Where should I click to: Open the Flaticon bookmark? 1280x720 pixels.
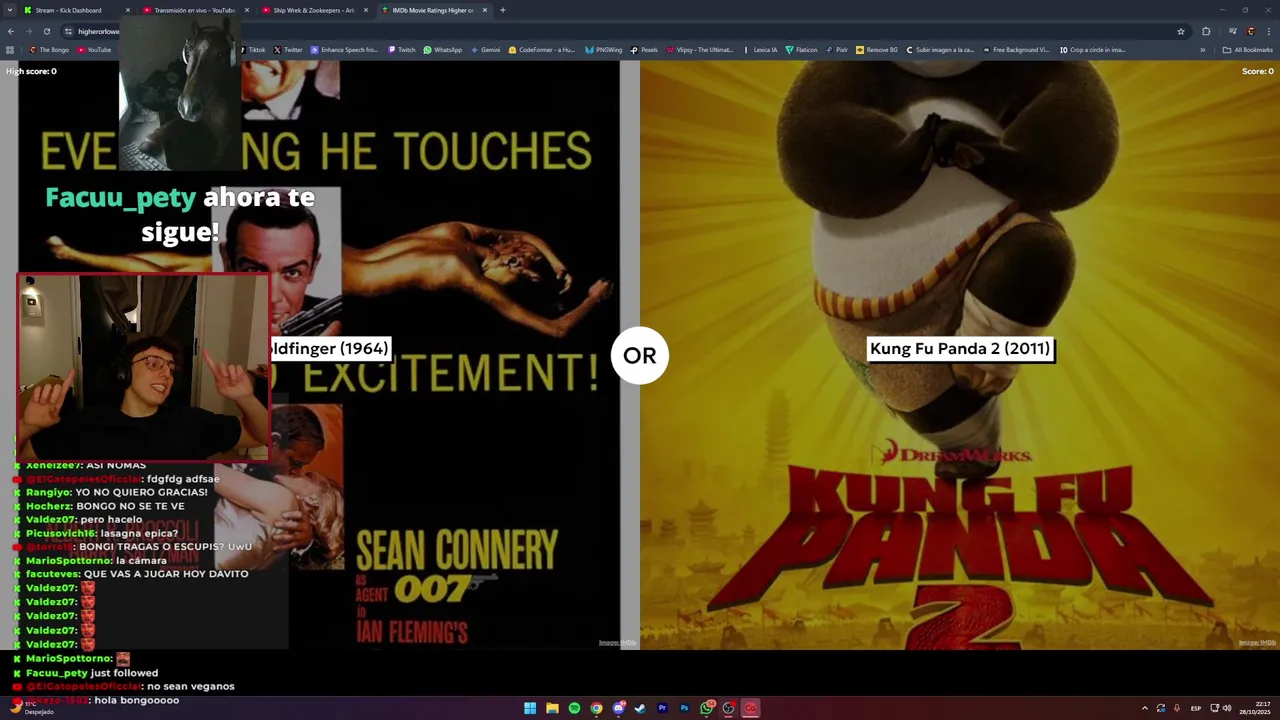[x=802, y=49]
